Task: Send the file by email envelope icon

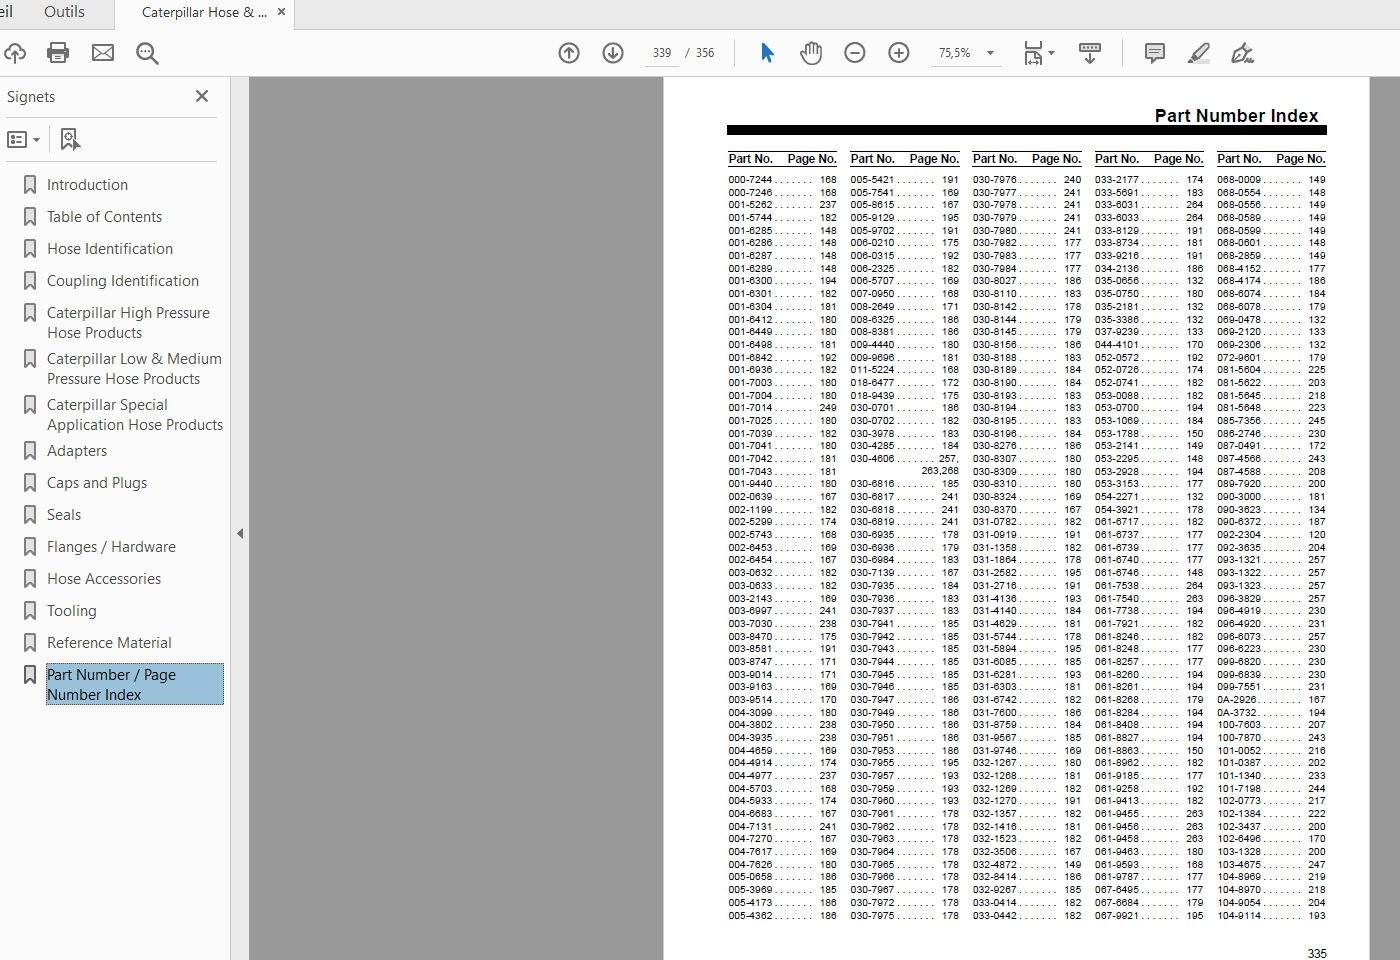Action: point(103,53)
